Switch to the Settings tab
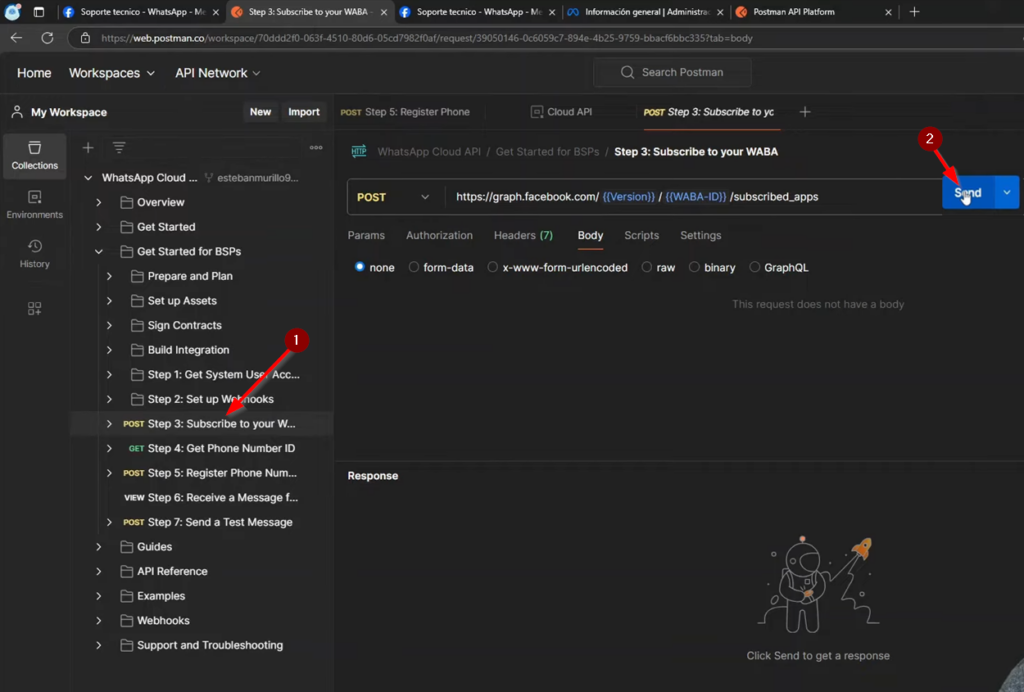1024x692 pixels. click(x=701, y=235)
